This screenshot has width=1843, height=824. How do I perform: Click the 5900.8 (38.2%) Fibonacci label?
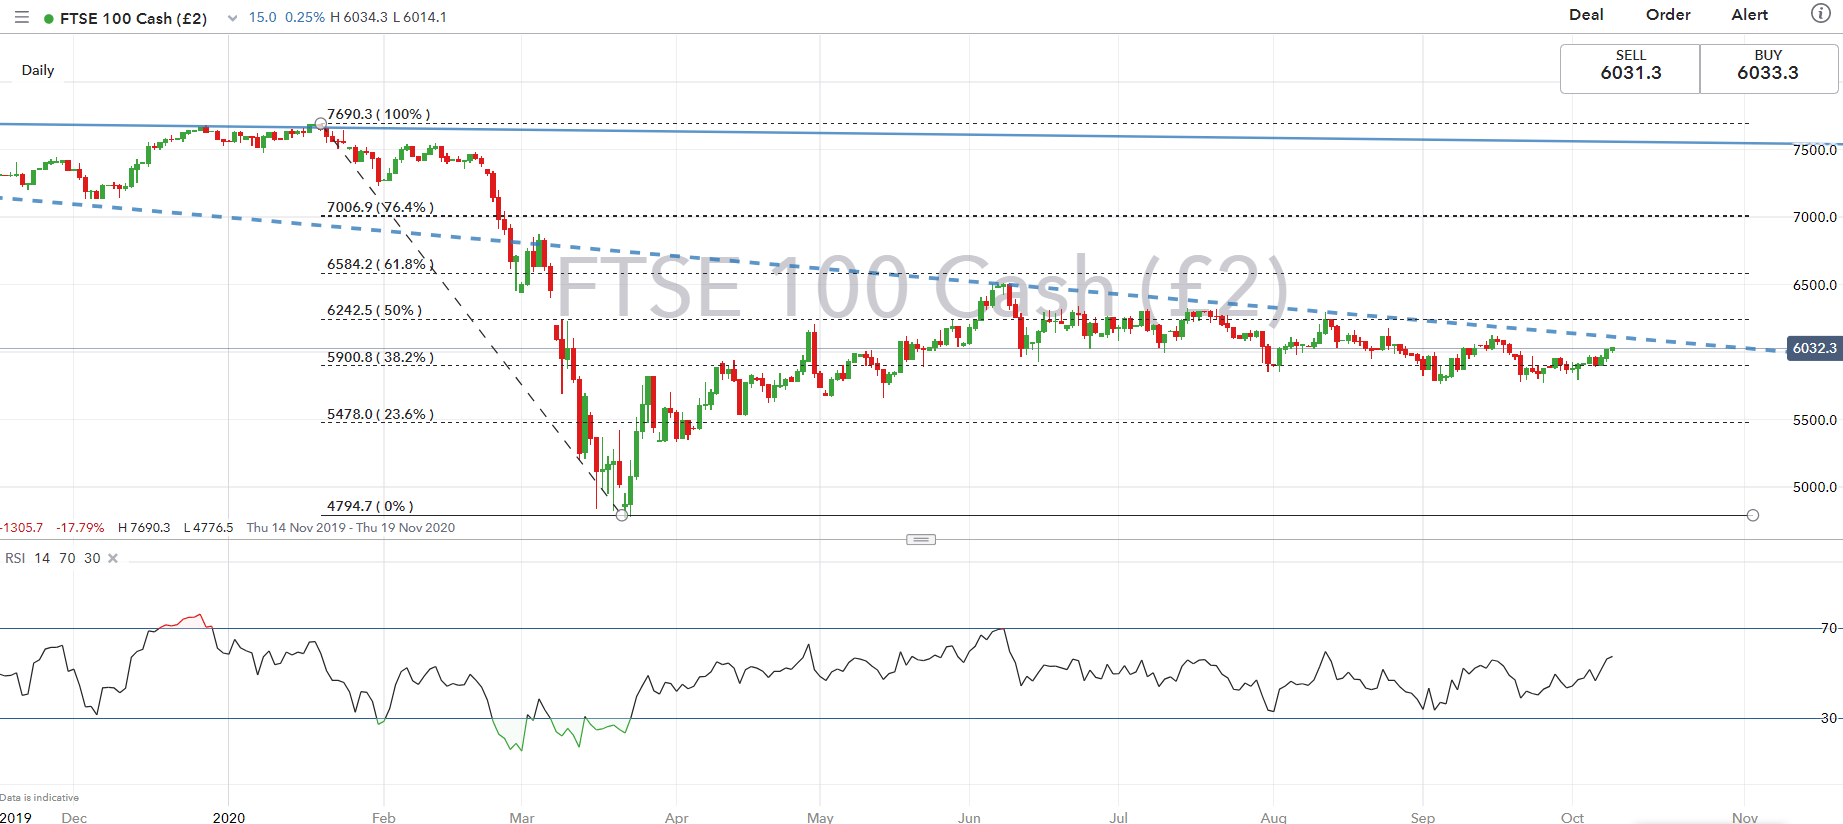(380, 357)
